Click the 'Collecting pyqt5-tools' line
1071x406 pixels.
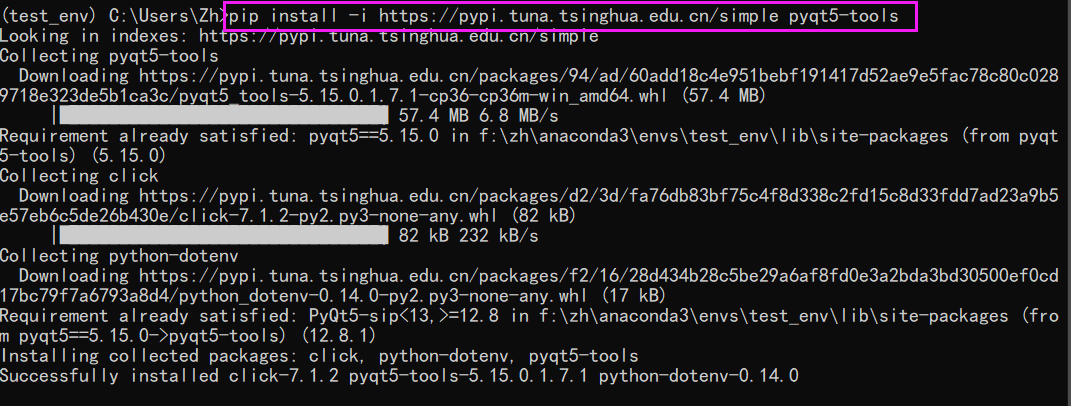coord(109,56)
